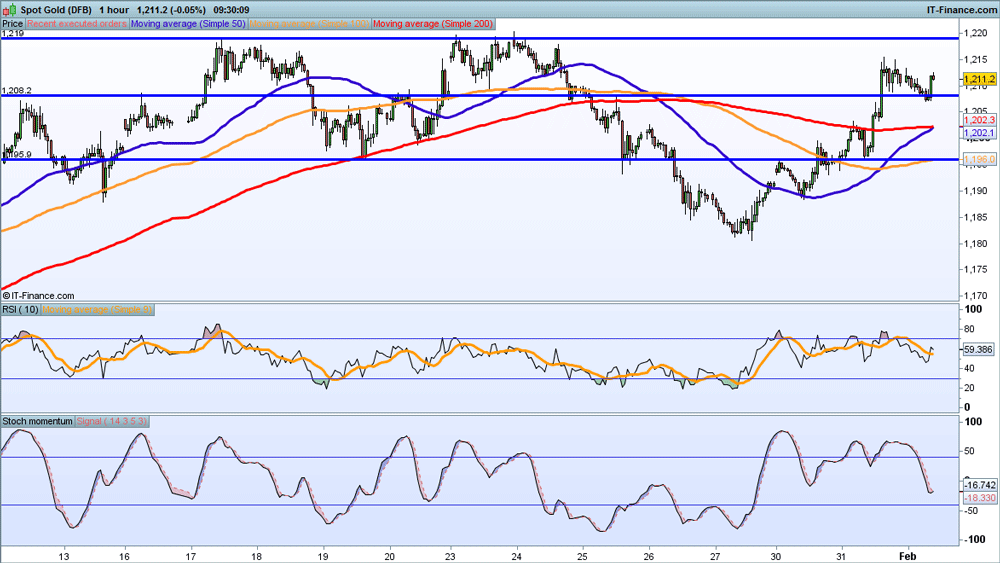Click the candlestick chart icon beside Spot Gold
1000x563 pixels.
(x=9, y=10)
